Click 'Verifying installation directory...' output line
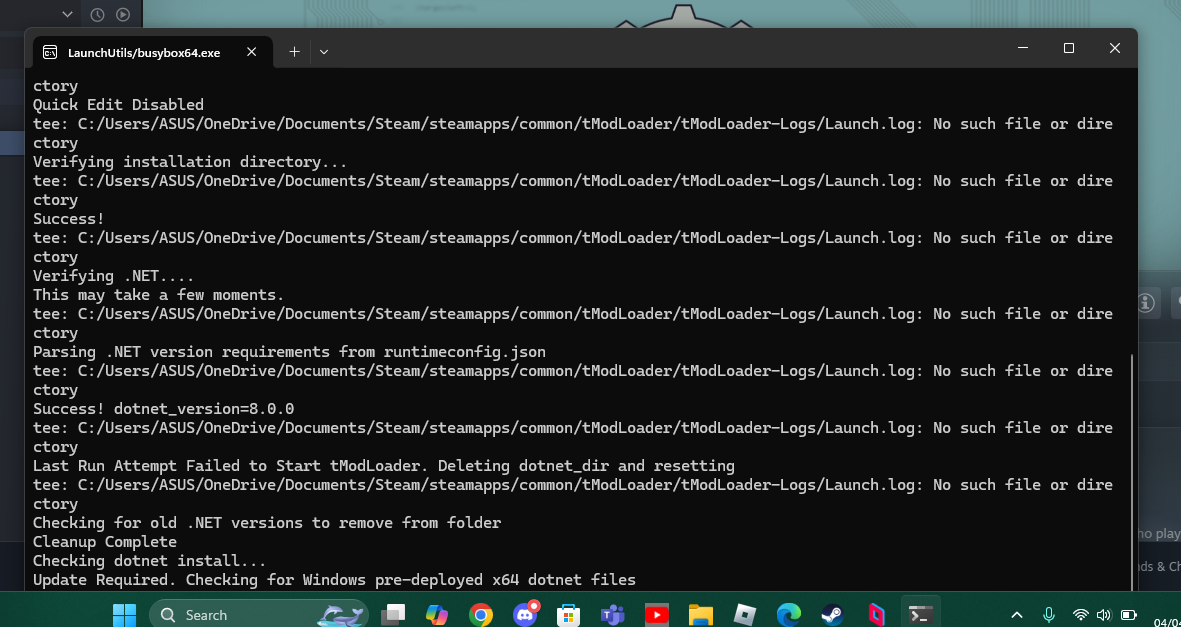1181x627 pixels. (190, 162)
